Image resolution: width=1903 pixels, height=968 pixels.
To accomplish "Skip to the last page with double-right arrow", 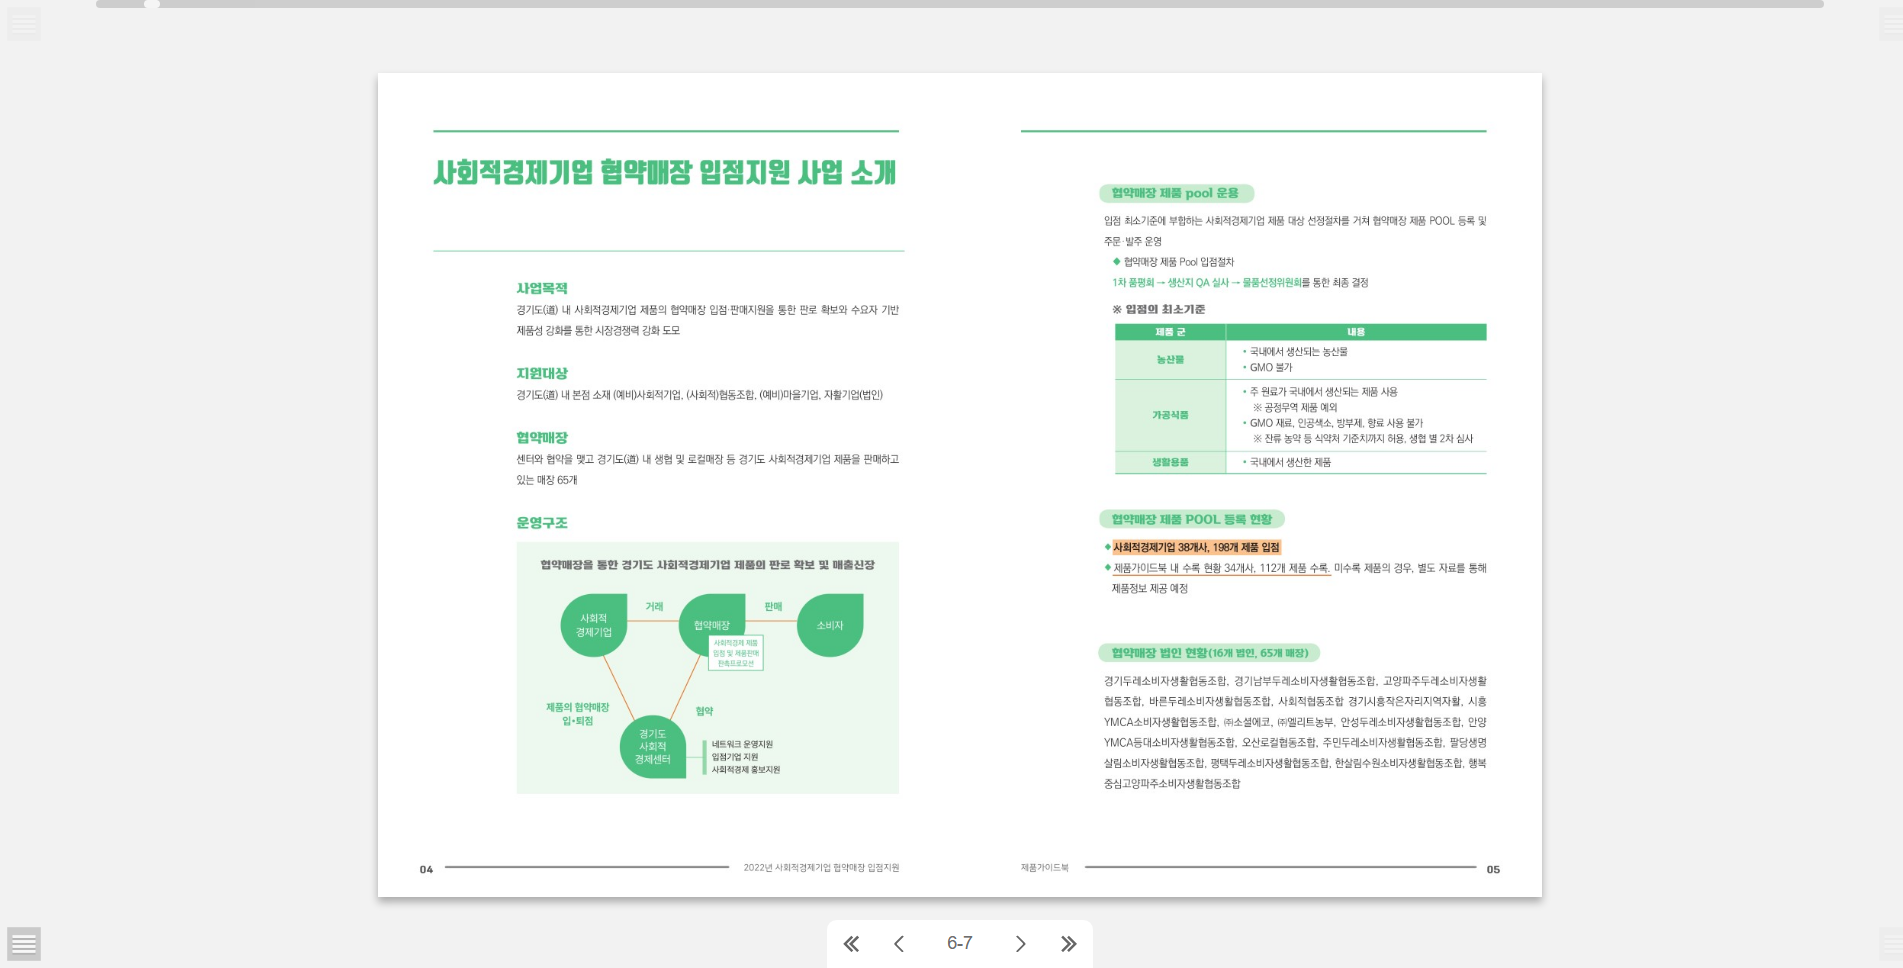I will [x=1068, y=944].
